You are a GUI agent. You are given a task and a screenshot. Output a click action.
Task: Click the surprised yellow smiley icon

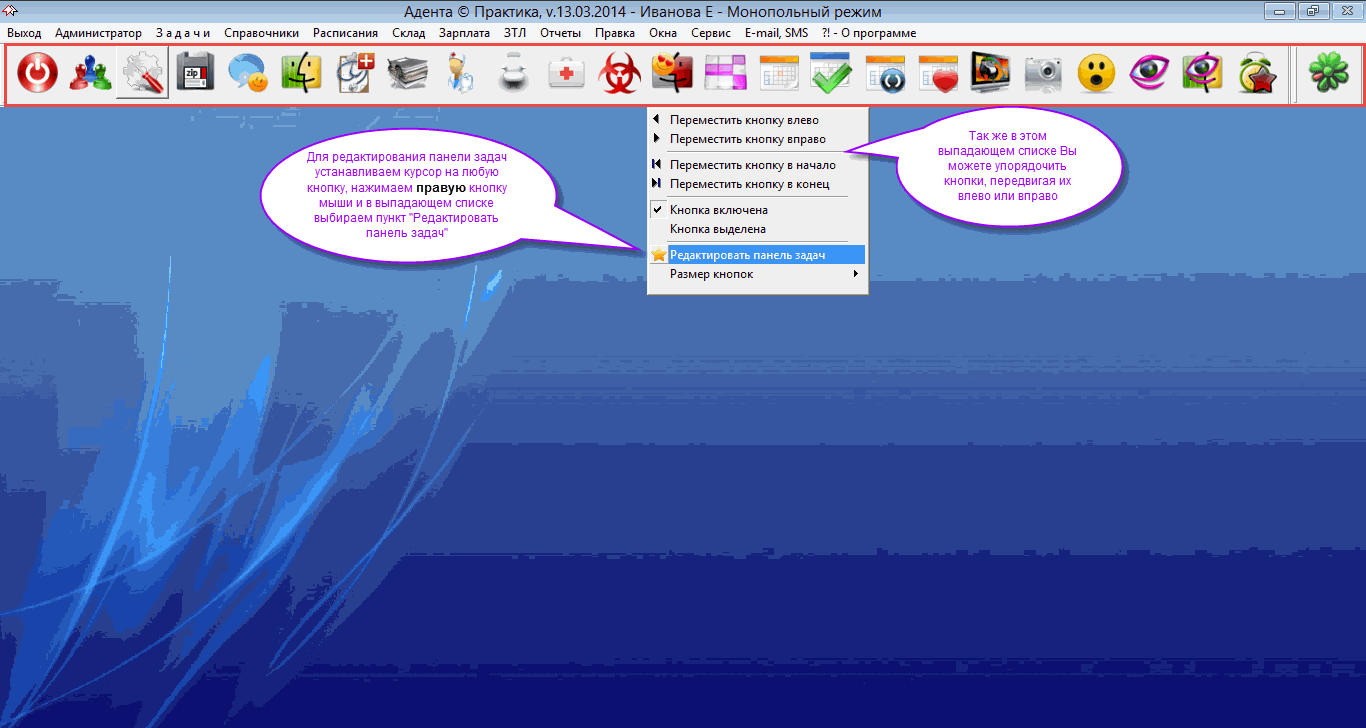point(1096,73)
